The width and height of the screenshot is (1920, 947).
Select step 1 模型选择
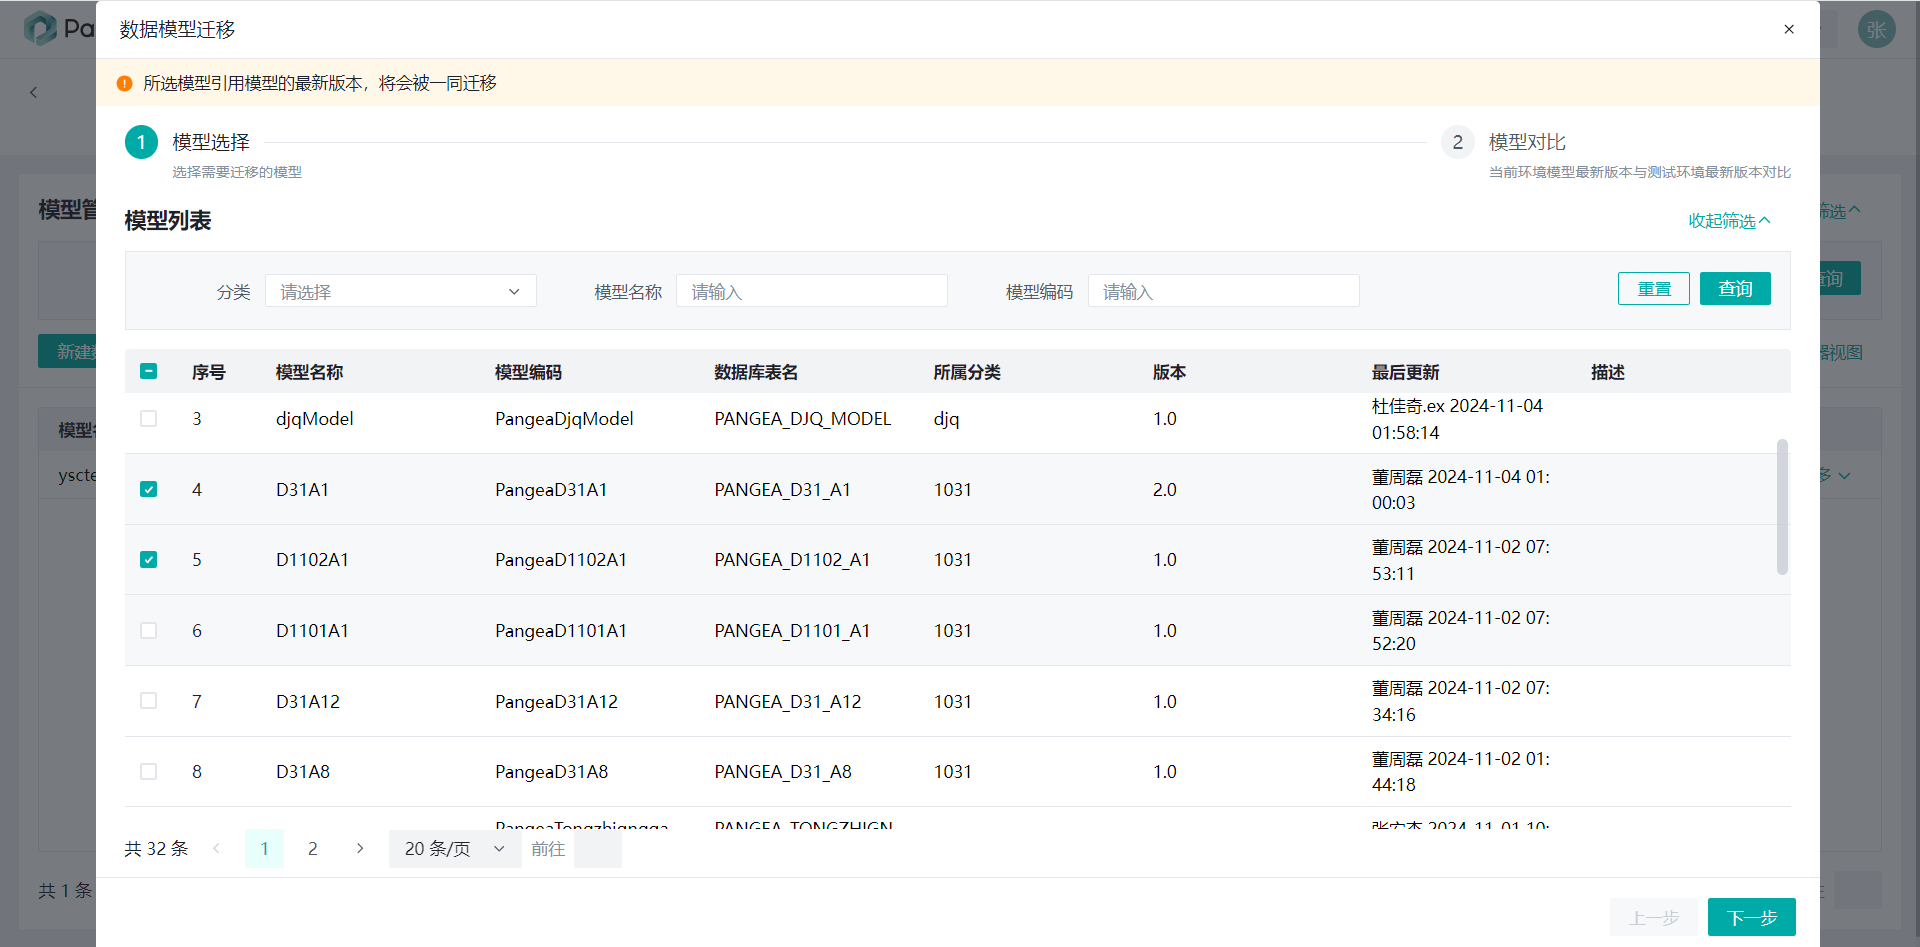211,142
